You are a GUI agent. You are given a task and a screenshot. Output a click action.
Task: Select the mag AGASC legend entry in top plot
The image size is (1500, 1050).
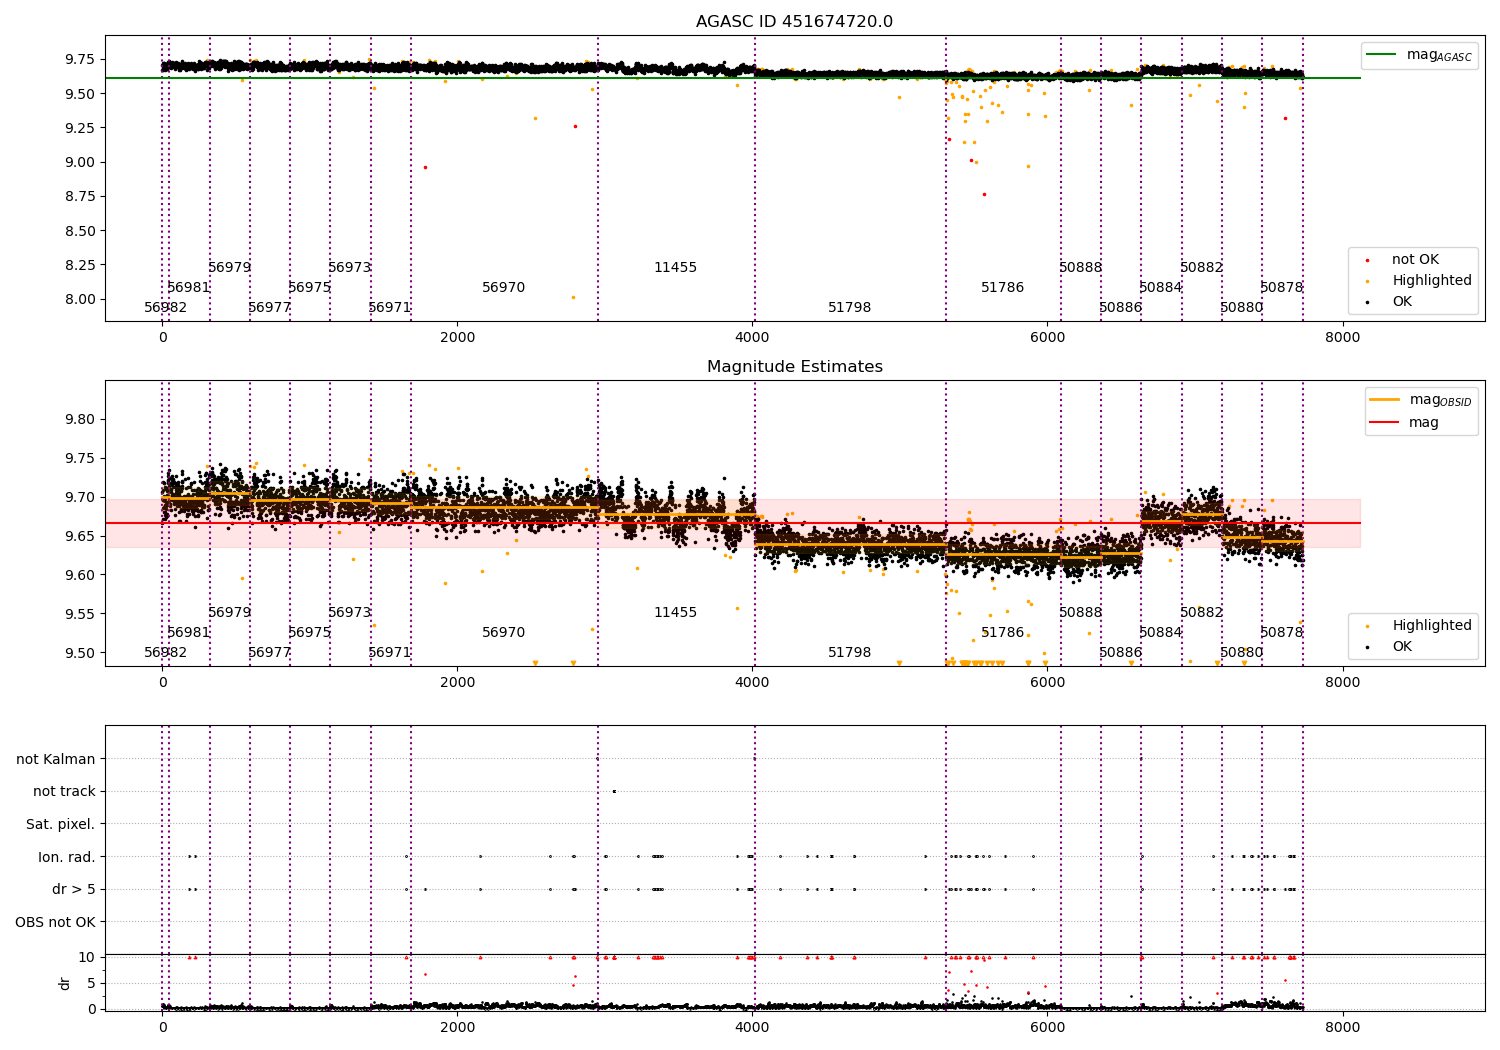click(x=1420, y=55)
